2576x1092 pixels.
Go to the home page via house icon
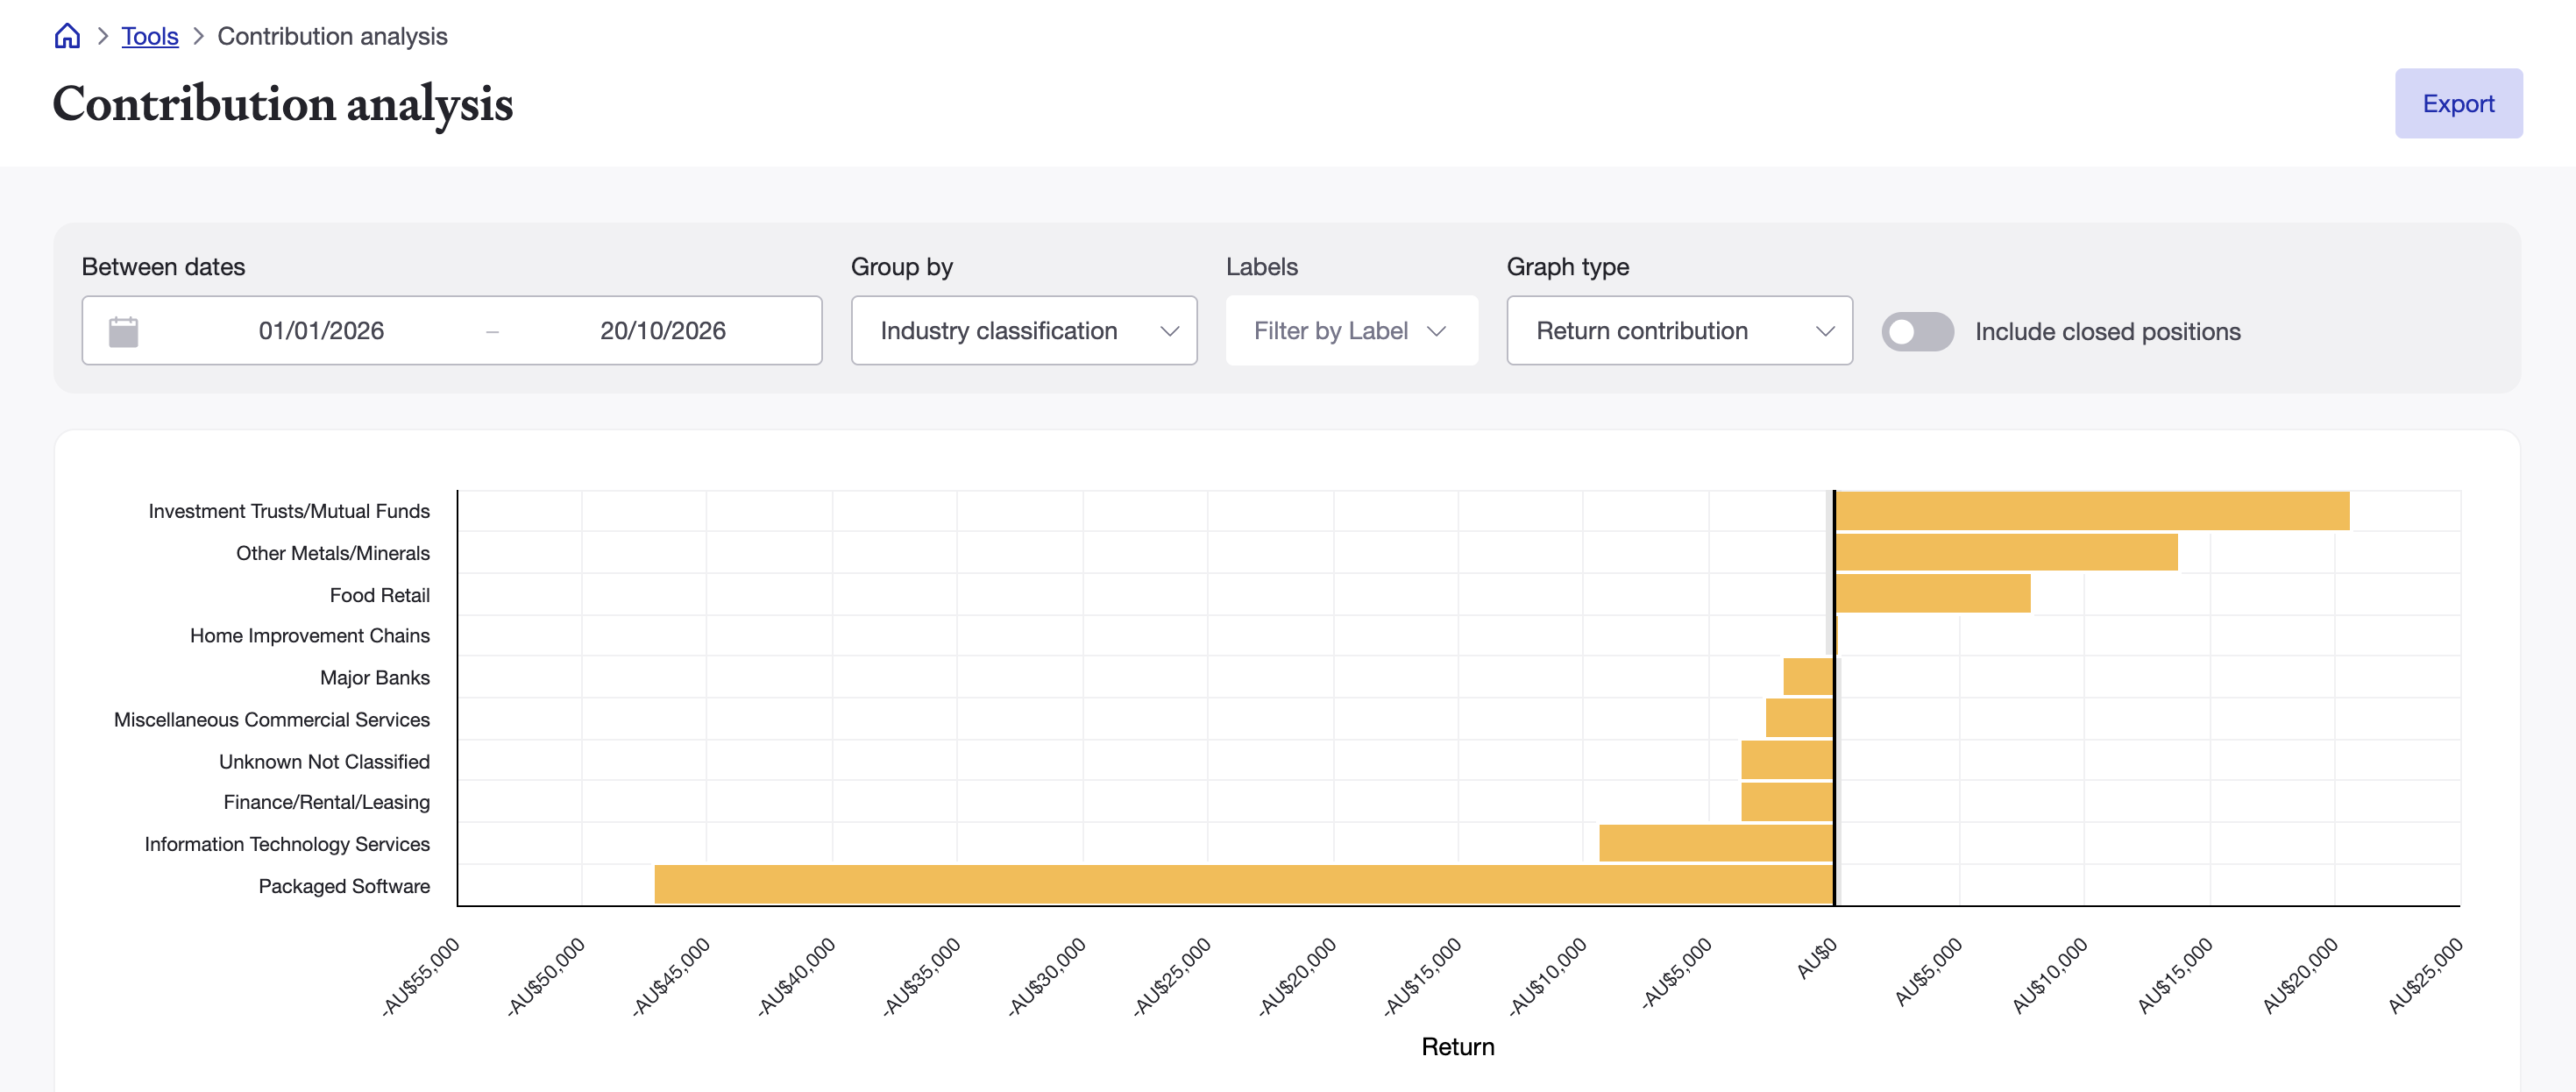tap(67, 36)
